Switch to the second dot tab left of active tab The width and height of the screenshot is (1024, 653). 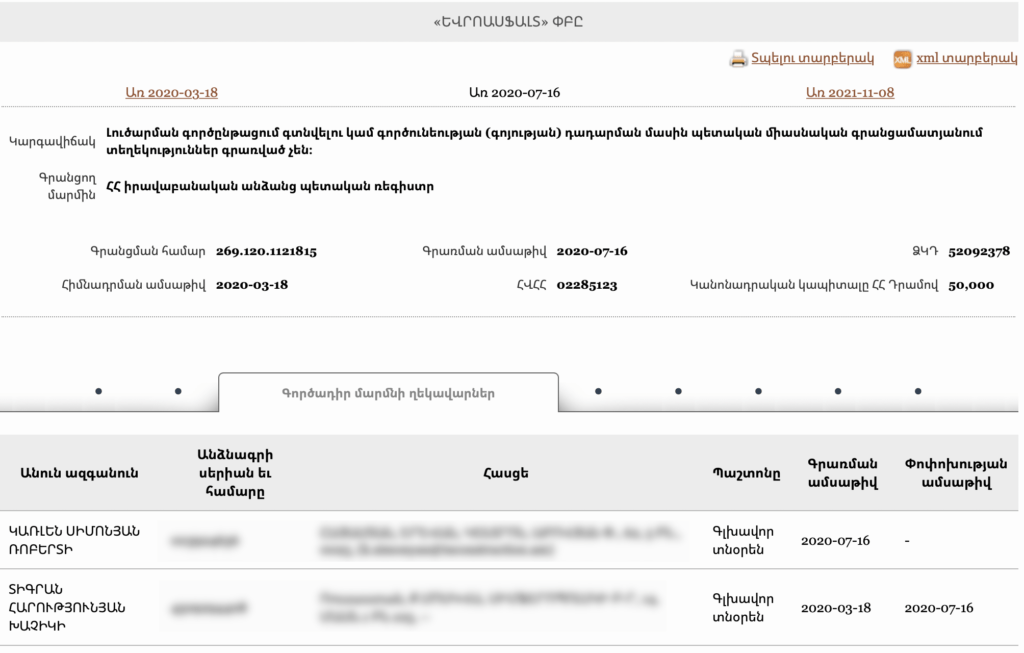click(x=178, y=391)
